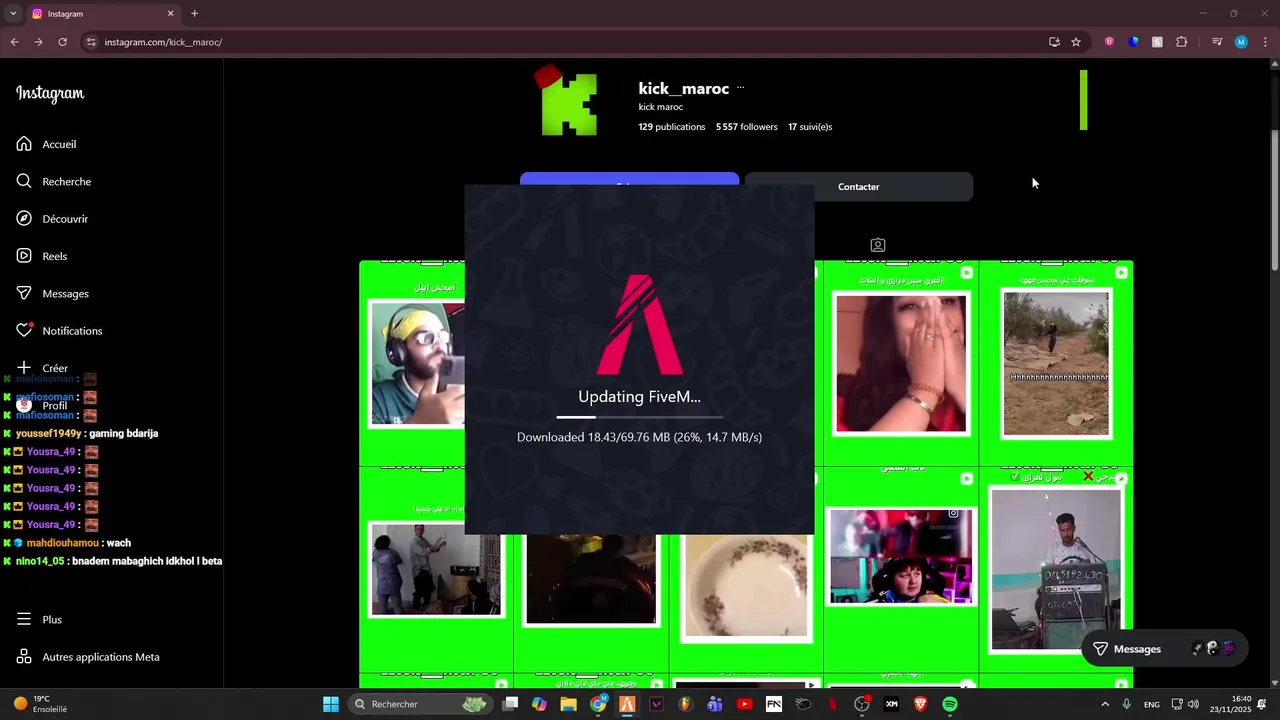Reload the Instagram page
The image size is (1280, 720).
[x=62, y=42]
